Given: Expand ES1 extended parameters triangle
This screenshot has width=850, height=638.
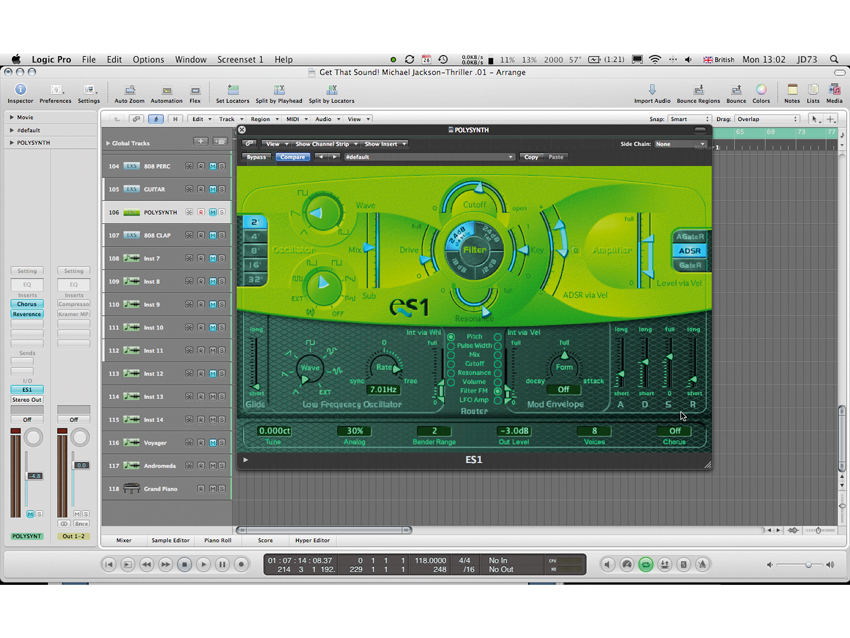Looking at the screenshot, I should coord(246,460).
